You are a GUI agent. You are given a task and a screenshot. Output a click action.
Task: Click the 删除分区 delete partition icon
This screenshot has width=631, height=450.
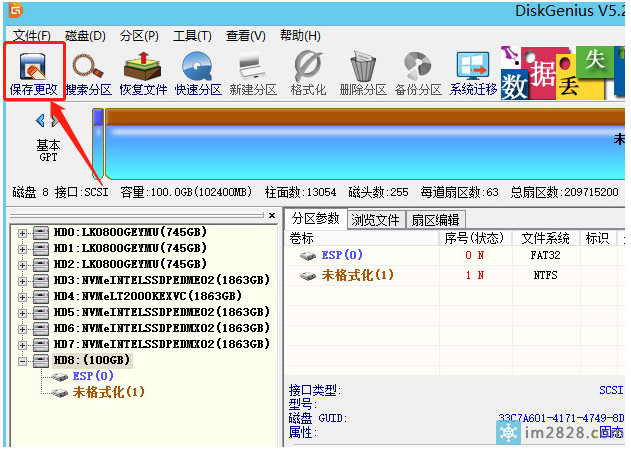362,72
